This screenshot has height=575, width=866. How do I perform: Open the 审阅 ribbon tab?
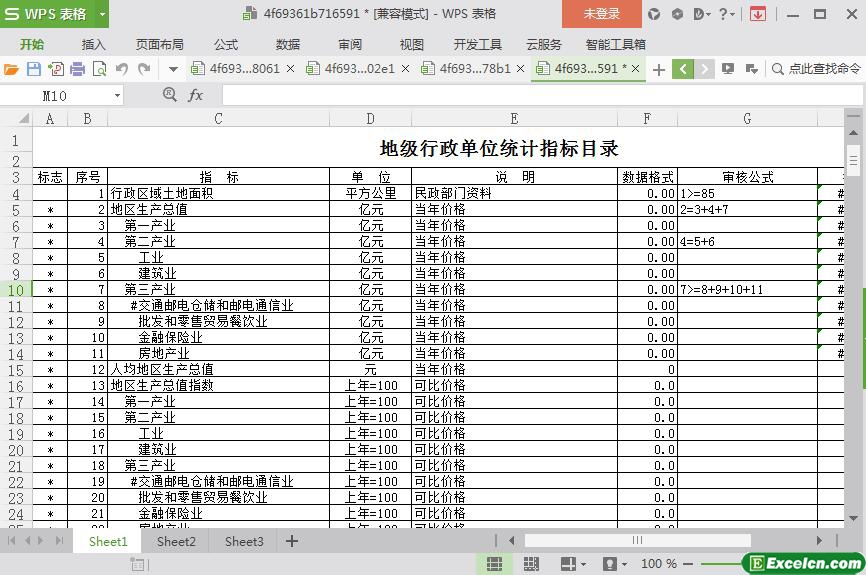[350, 45]
